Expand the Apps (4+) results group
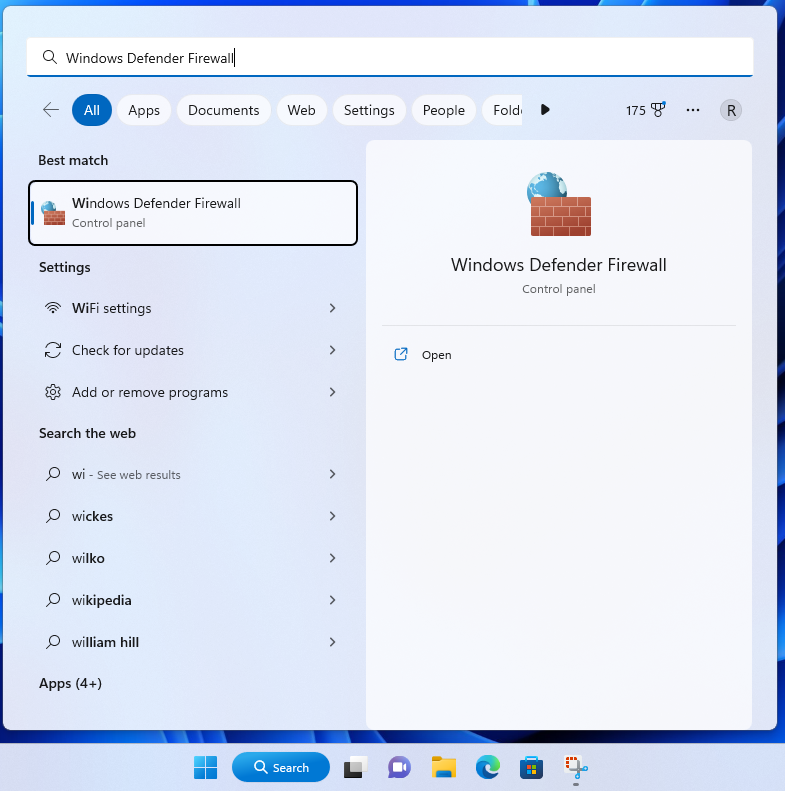The width and height of the screenshot is (785, 791). pos(71,683)
